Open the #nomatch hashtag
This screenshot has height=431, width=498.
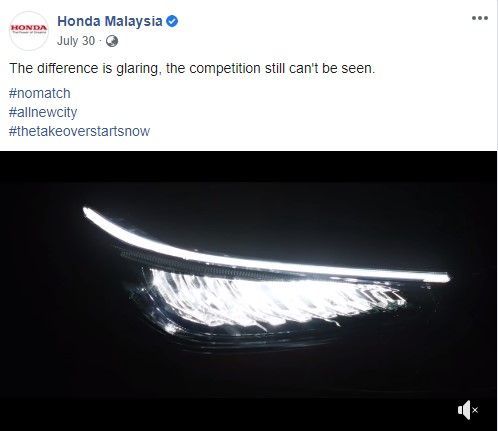(40, 93)
